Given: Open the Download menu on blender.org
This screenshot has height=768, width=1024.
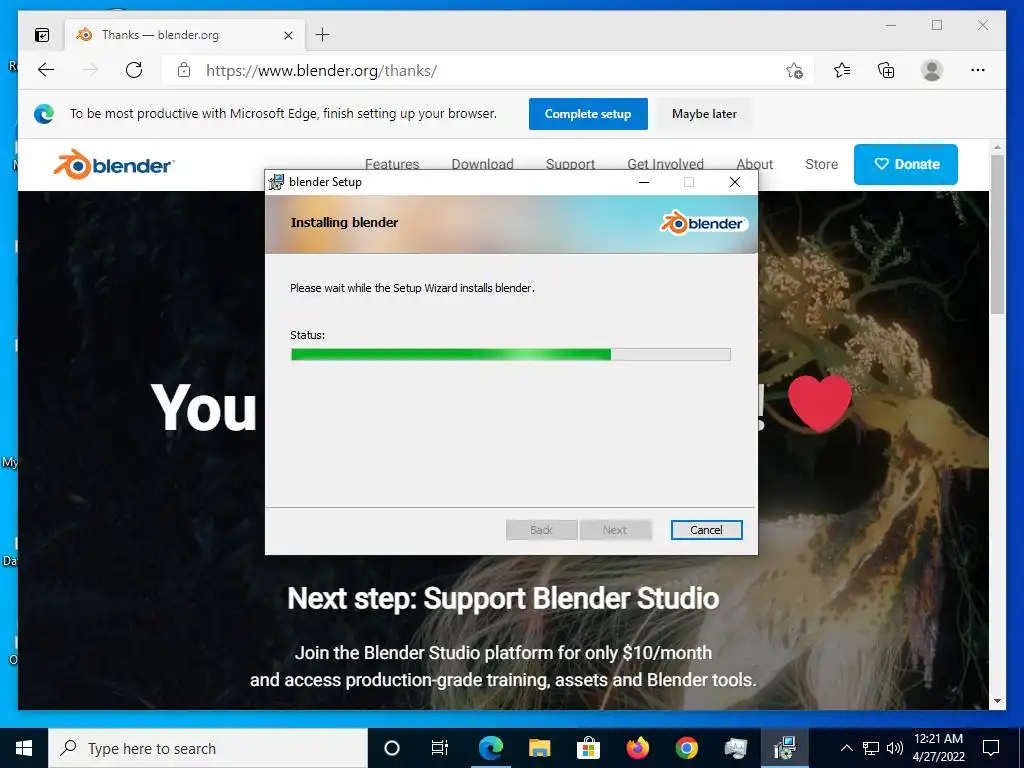Looking at the screenshot, I should tap(483, 164).
